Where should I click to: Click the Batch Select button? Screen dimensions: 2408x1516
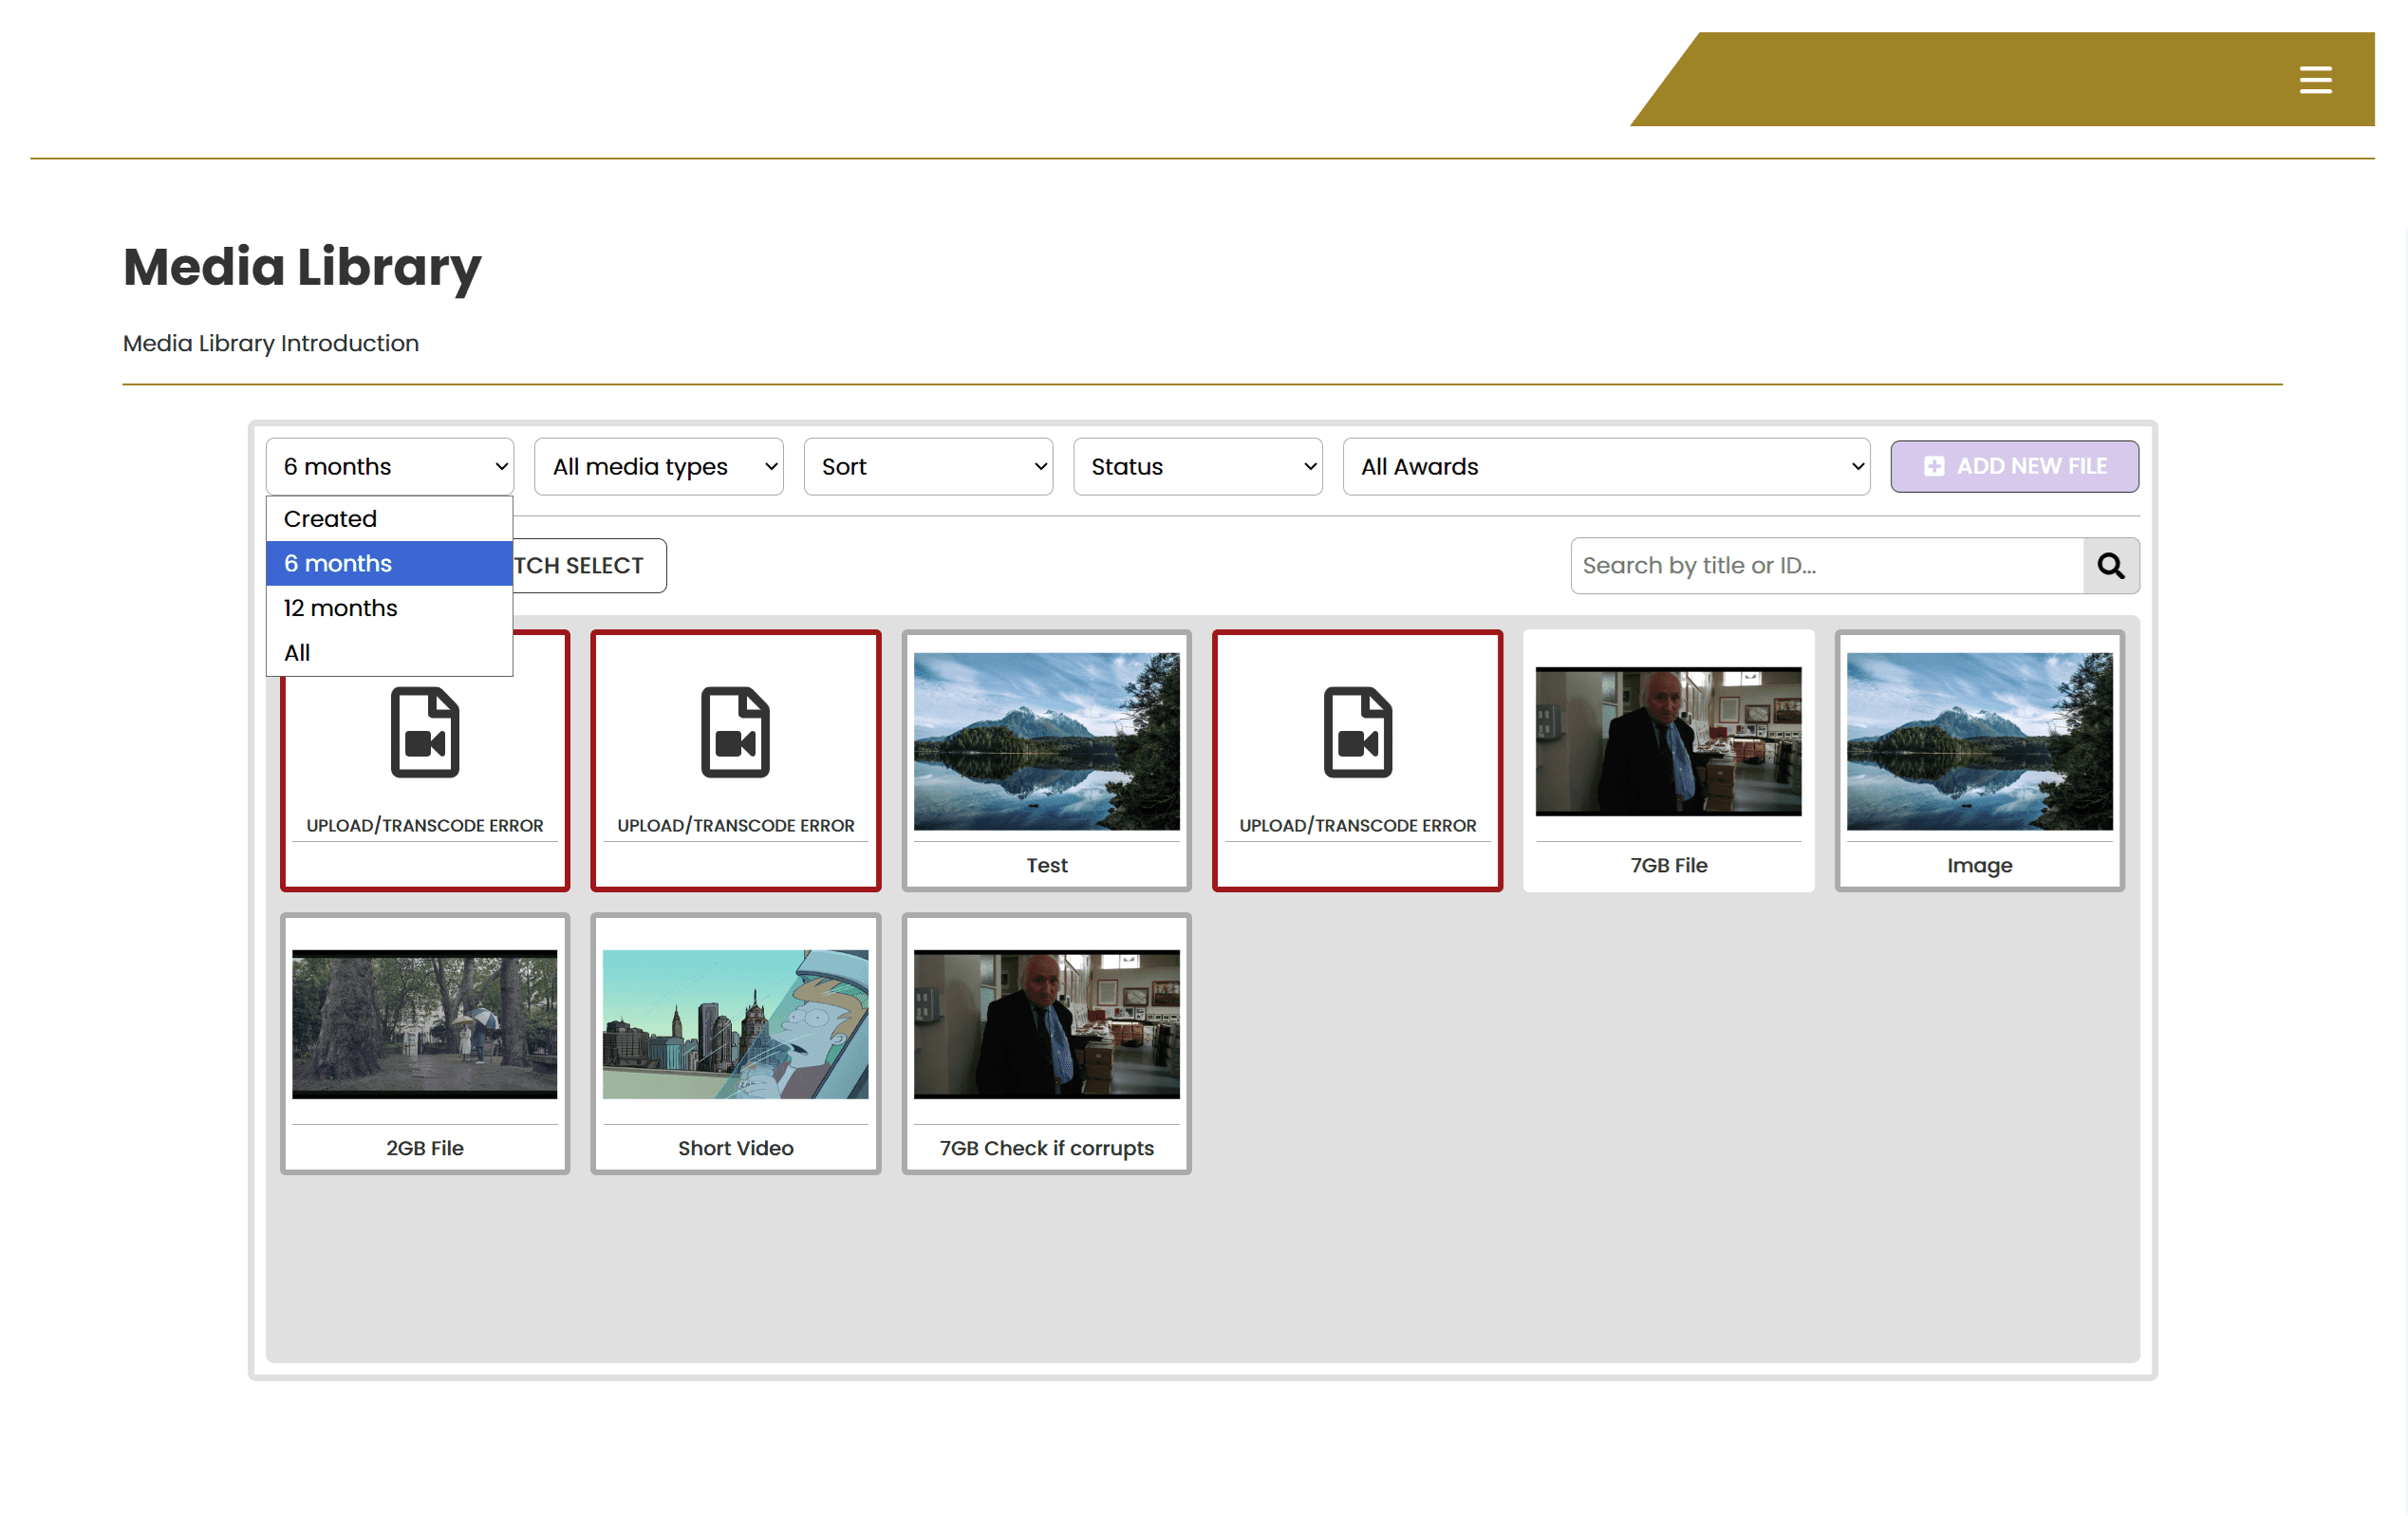(590, 566)
